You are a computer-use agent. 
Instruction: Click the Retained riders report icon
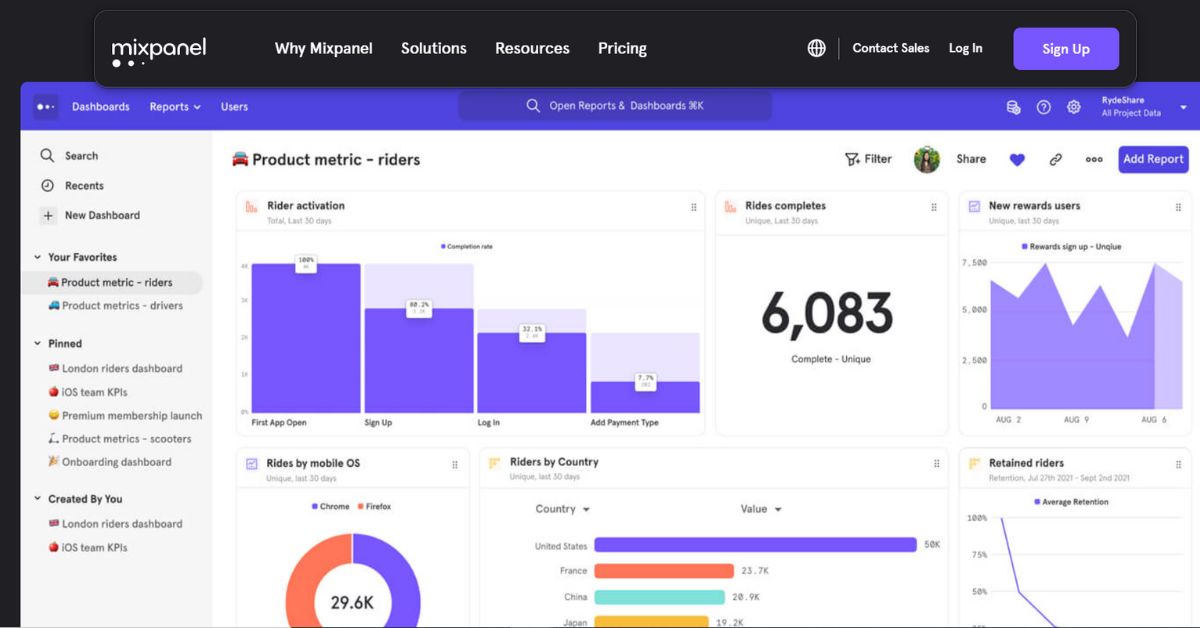click(x=974, y=463)
